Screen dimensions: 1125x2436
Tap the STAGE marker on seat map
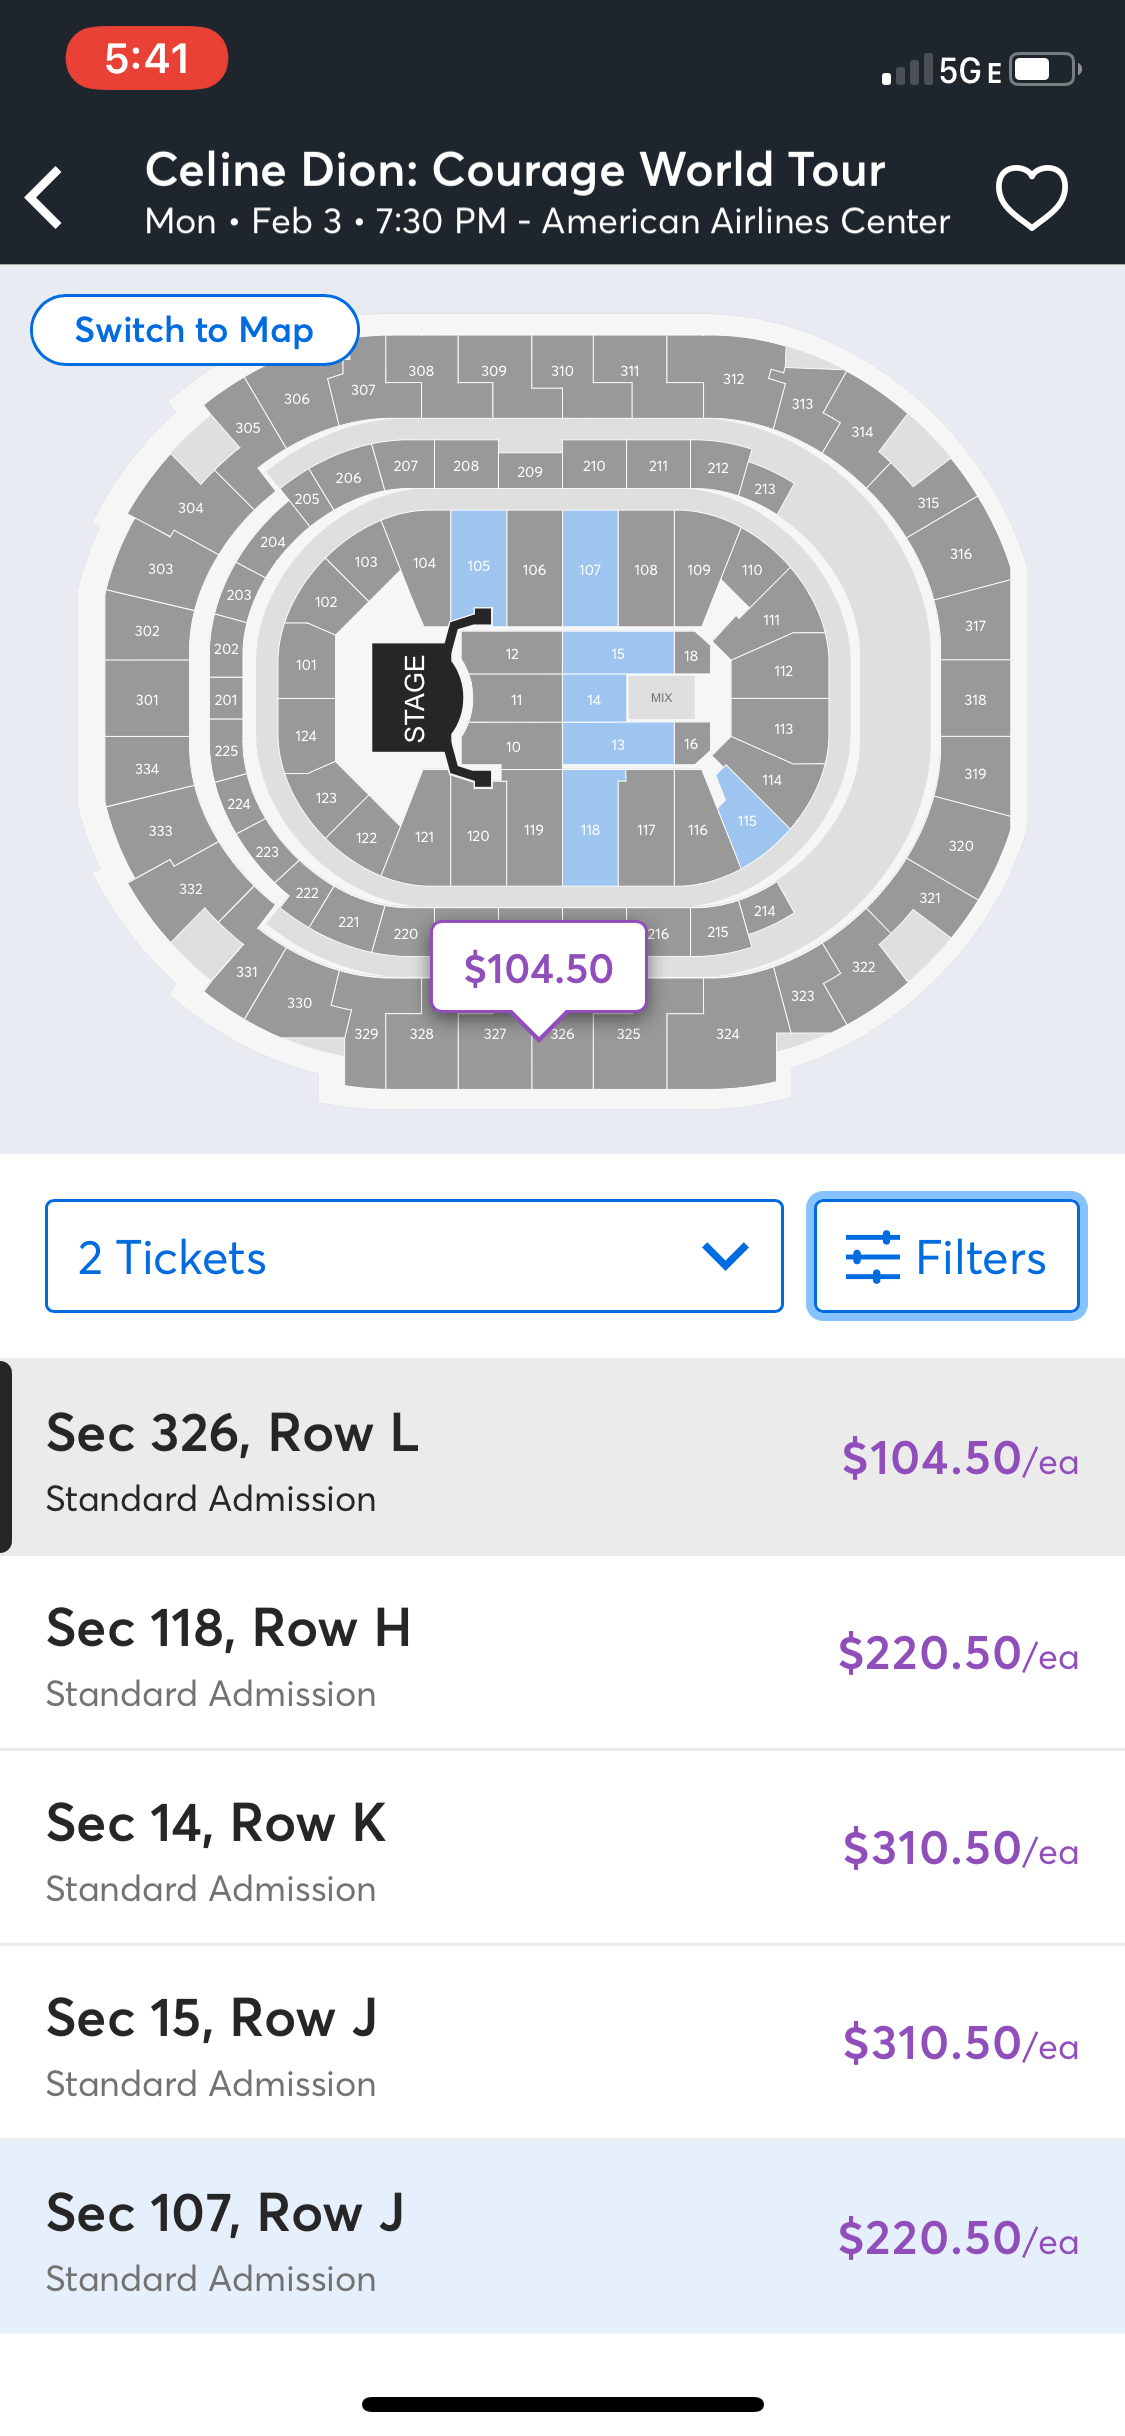click(x=414, y=698)
